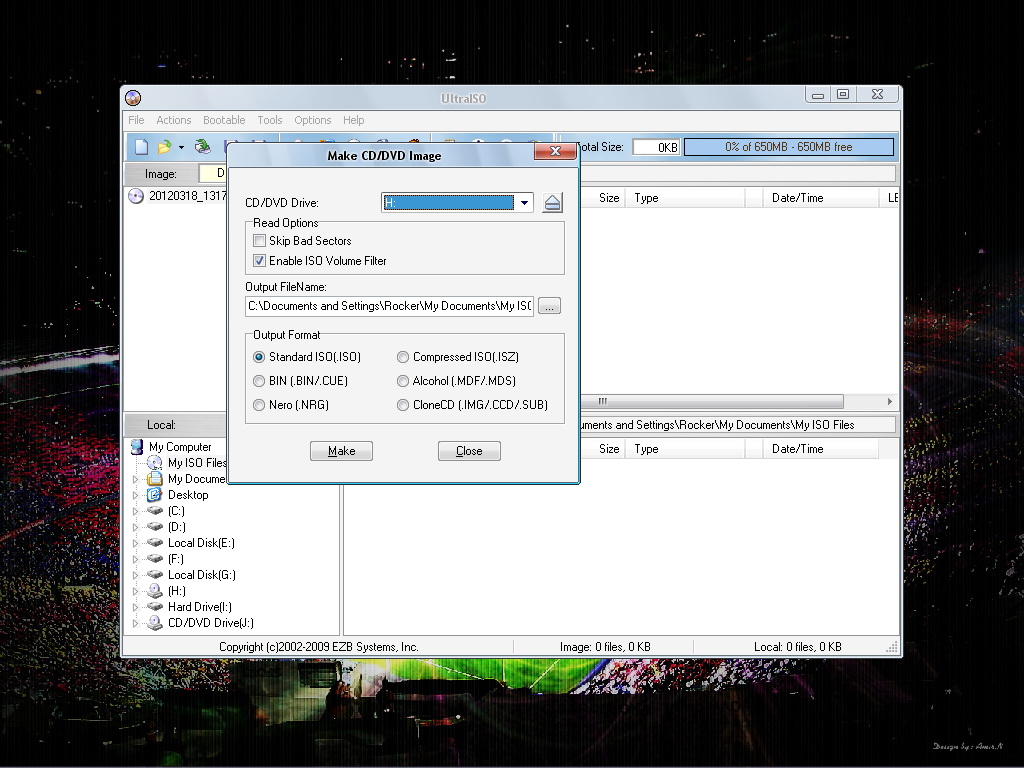Click the Close button in the dialog
The height and width of the screenshot is (768, 1024).
click(470, 451)
